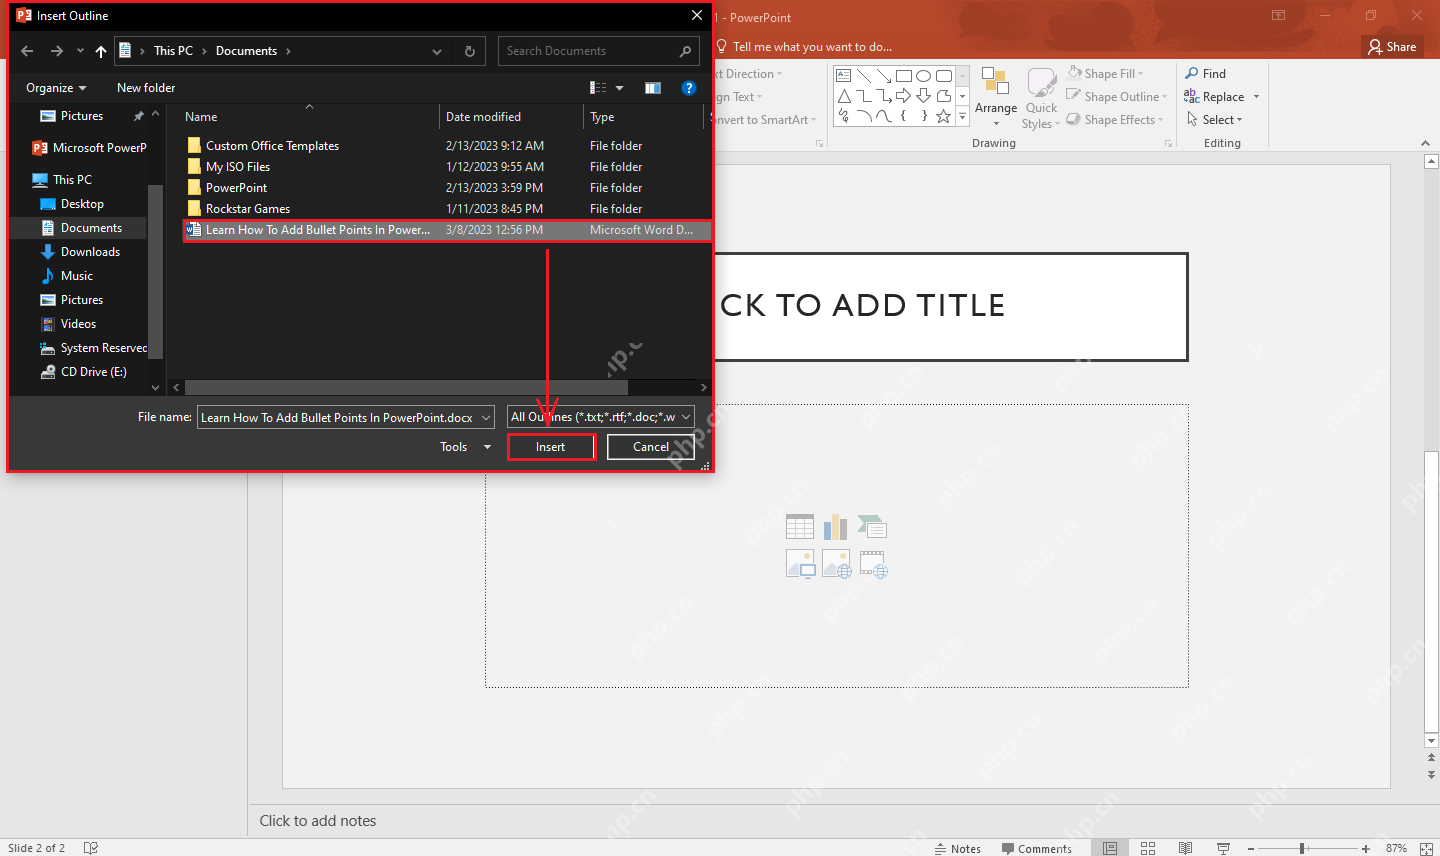Select the Learn How To Add Bullet Points file

pyautogui.click(x=447, y=230)
